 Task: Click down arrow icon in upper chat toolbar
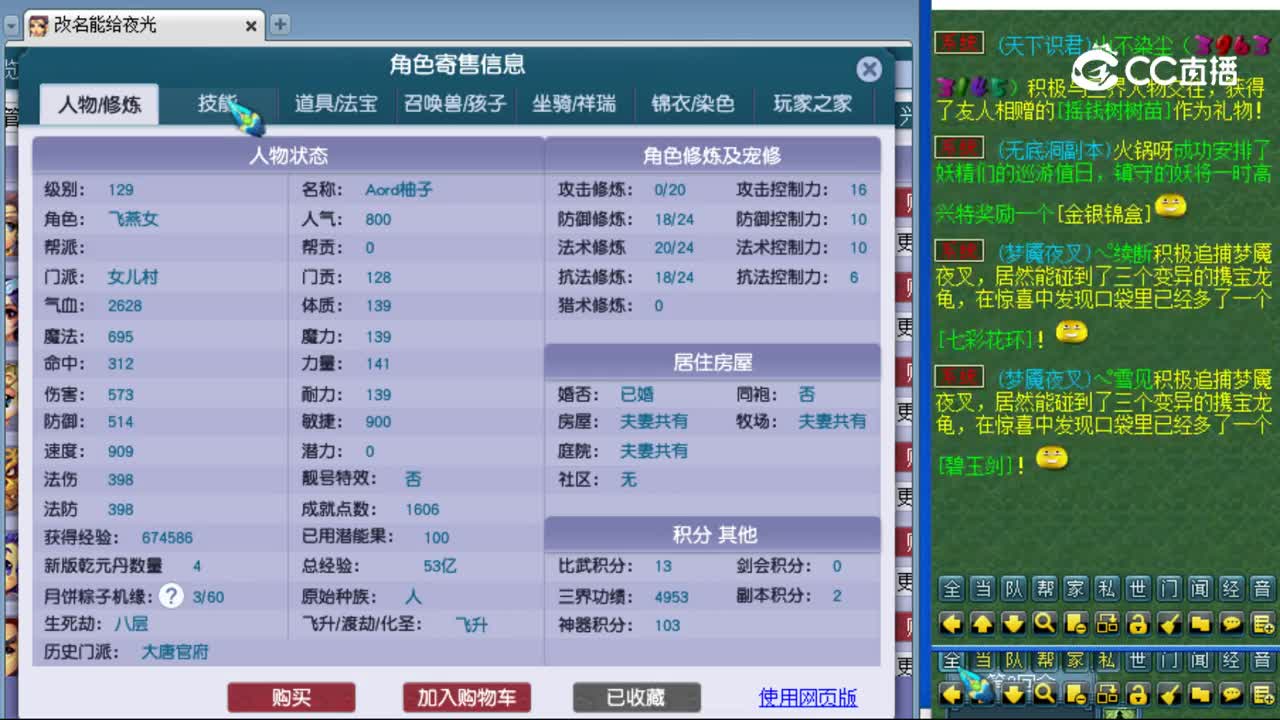point(1014,624)
